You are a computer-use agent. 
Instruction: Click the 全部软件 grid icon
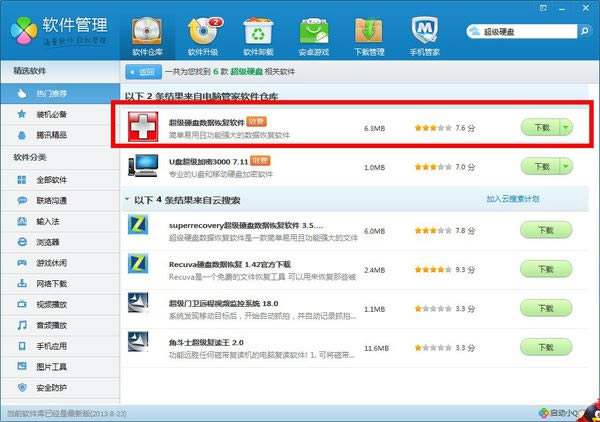pyautogui.click(x=22, y=180)
